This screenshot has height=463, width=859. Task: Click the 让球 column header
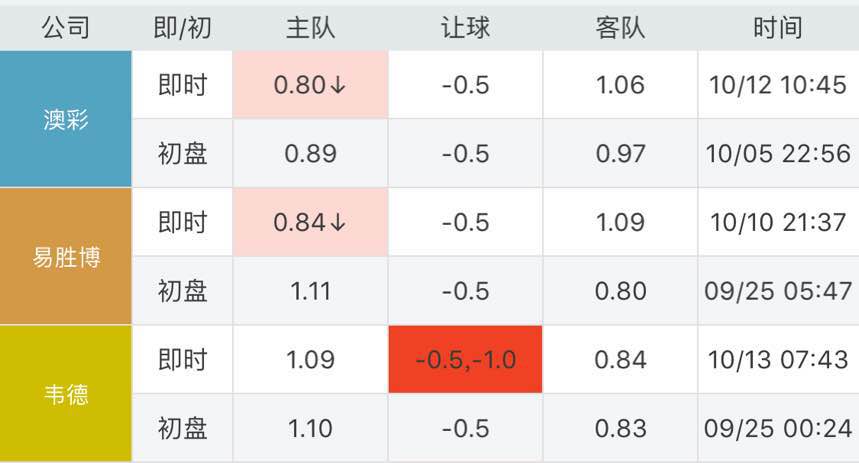(466, 27)
